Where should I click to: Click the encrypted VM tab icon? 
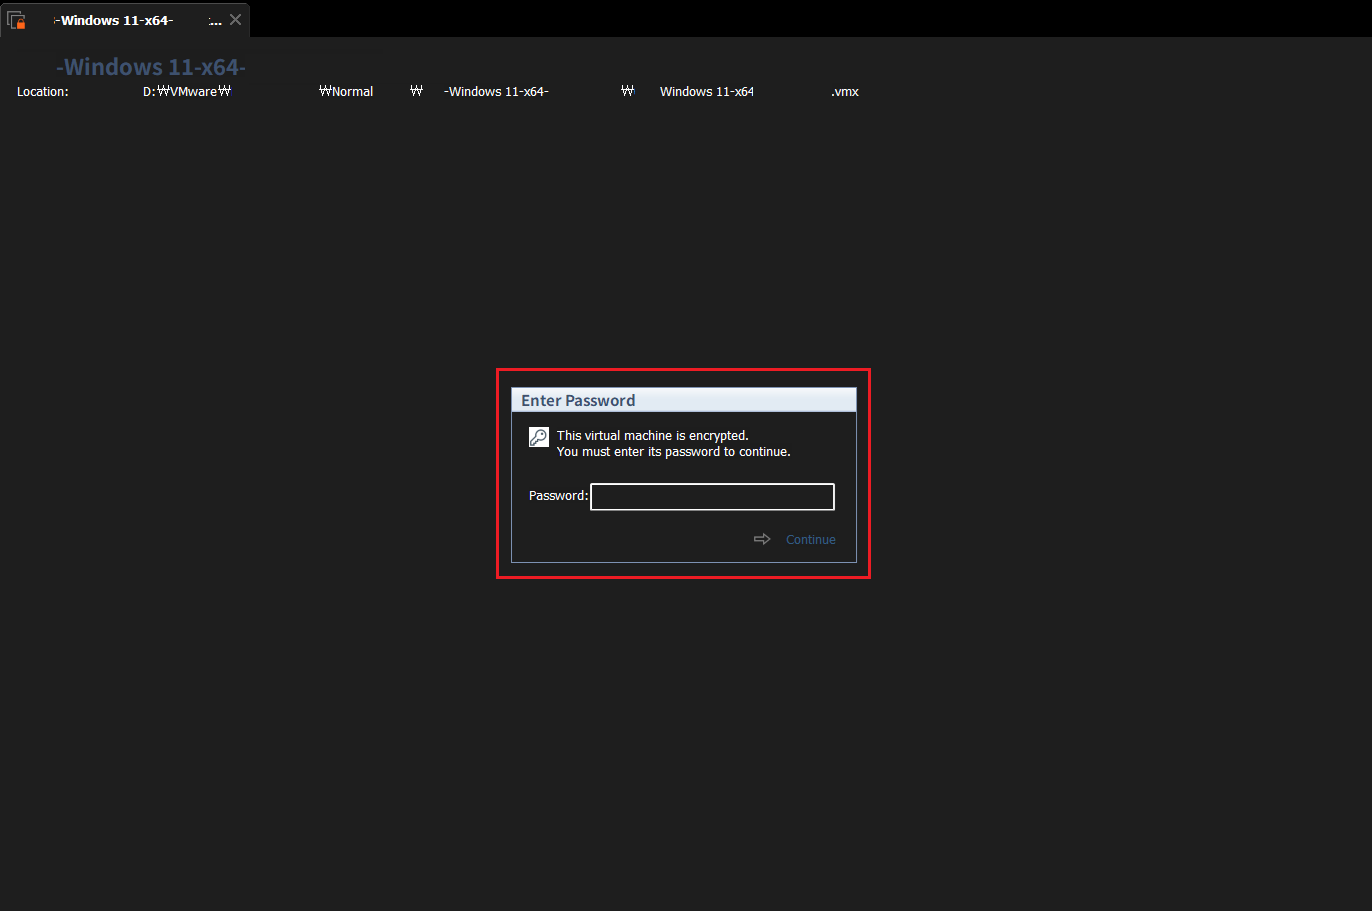(17, 20)
